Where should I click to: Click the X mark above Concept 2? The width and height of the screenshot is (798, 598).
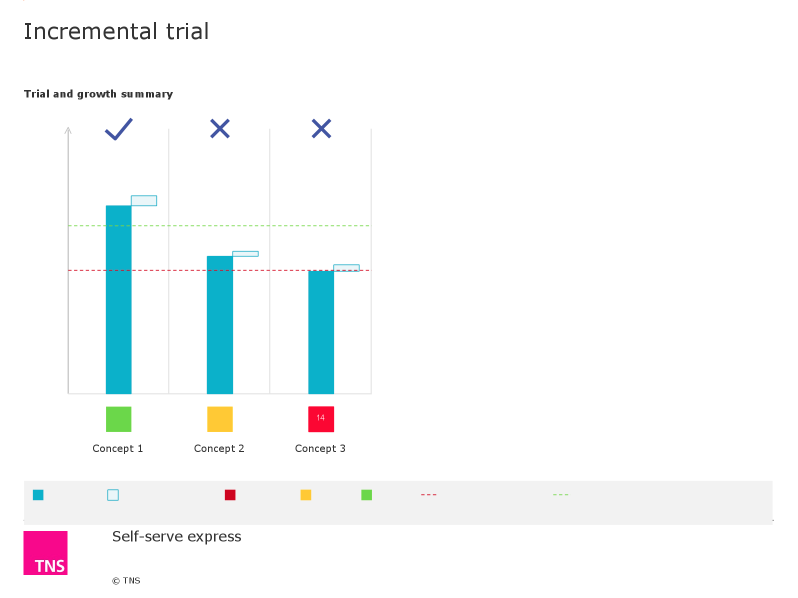pyautogui.click(x=220, y=128)
